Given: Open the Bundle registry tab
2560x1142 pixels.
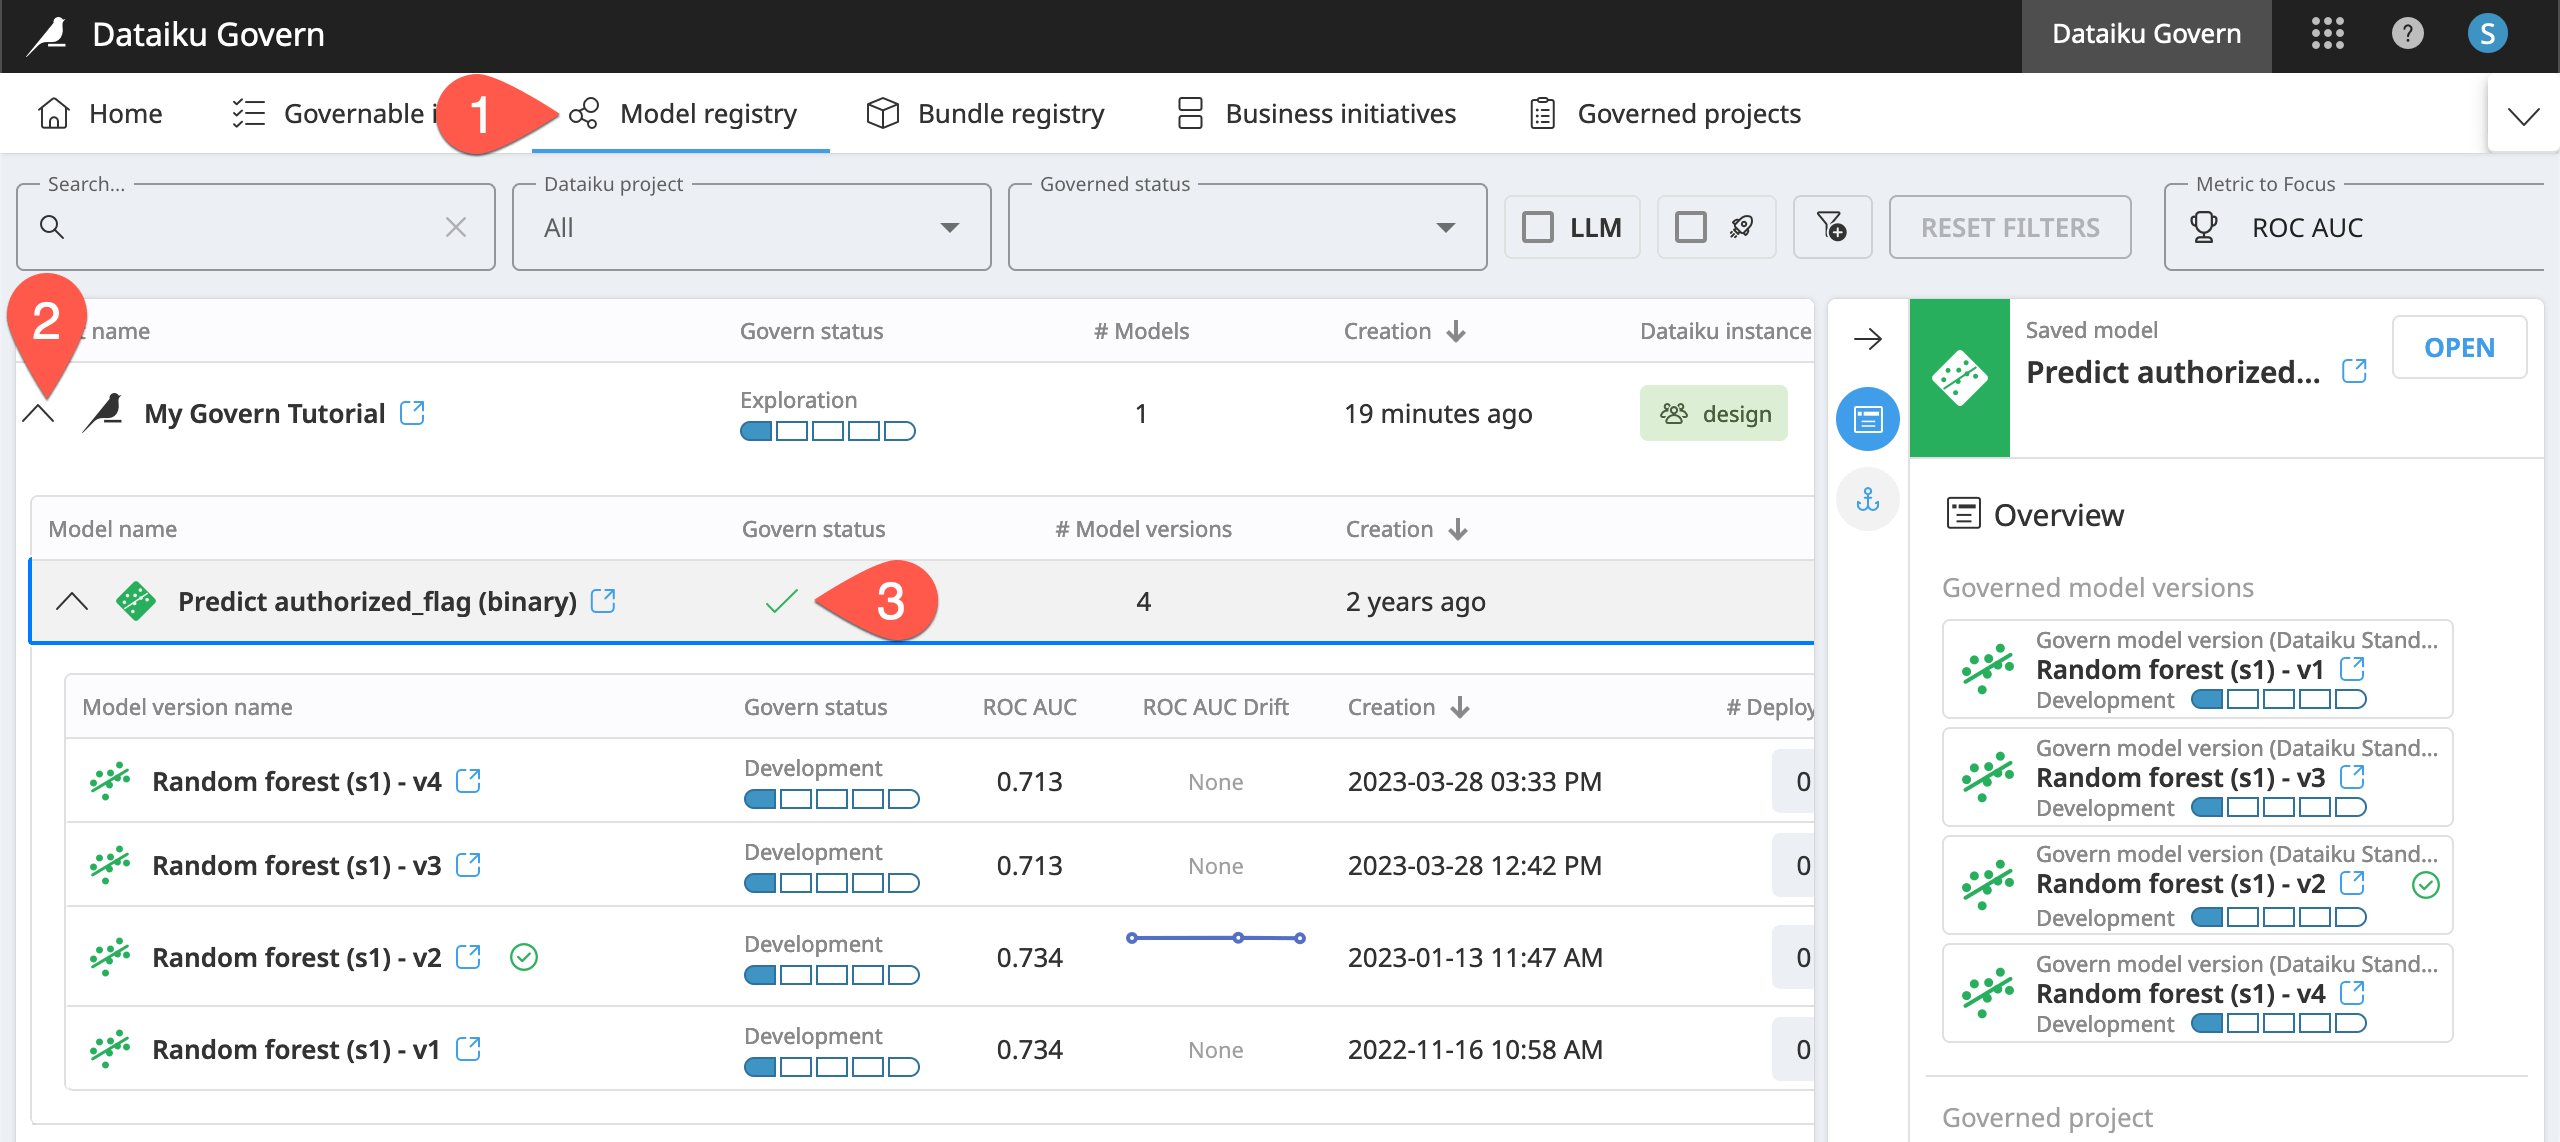Looking at the screenshot, I should [985, 113].
